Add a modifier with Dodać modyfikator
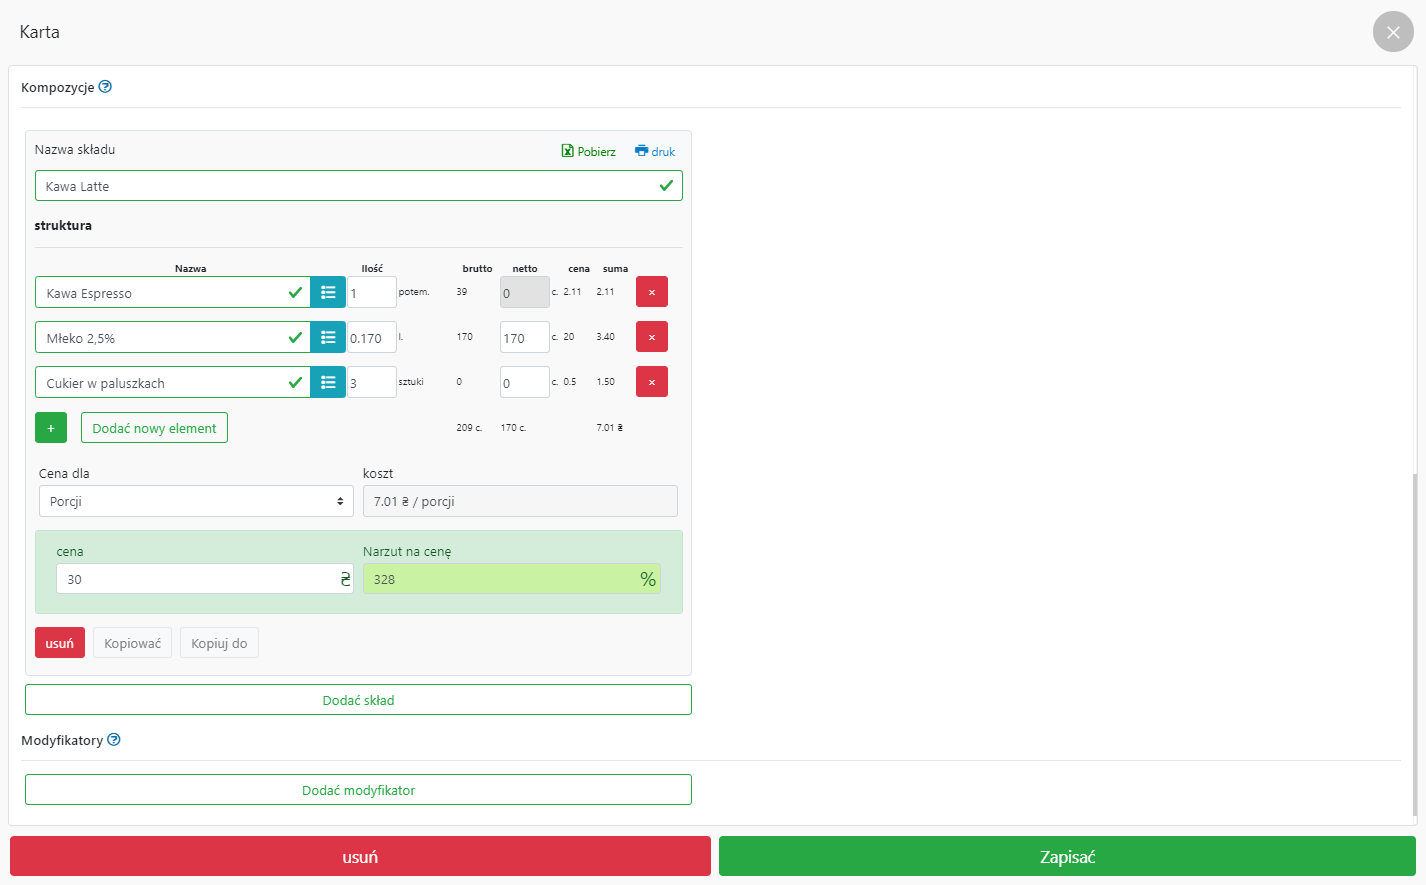The image size is (1426, 885). 358,790
